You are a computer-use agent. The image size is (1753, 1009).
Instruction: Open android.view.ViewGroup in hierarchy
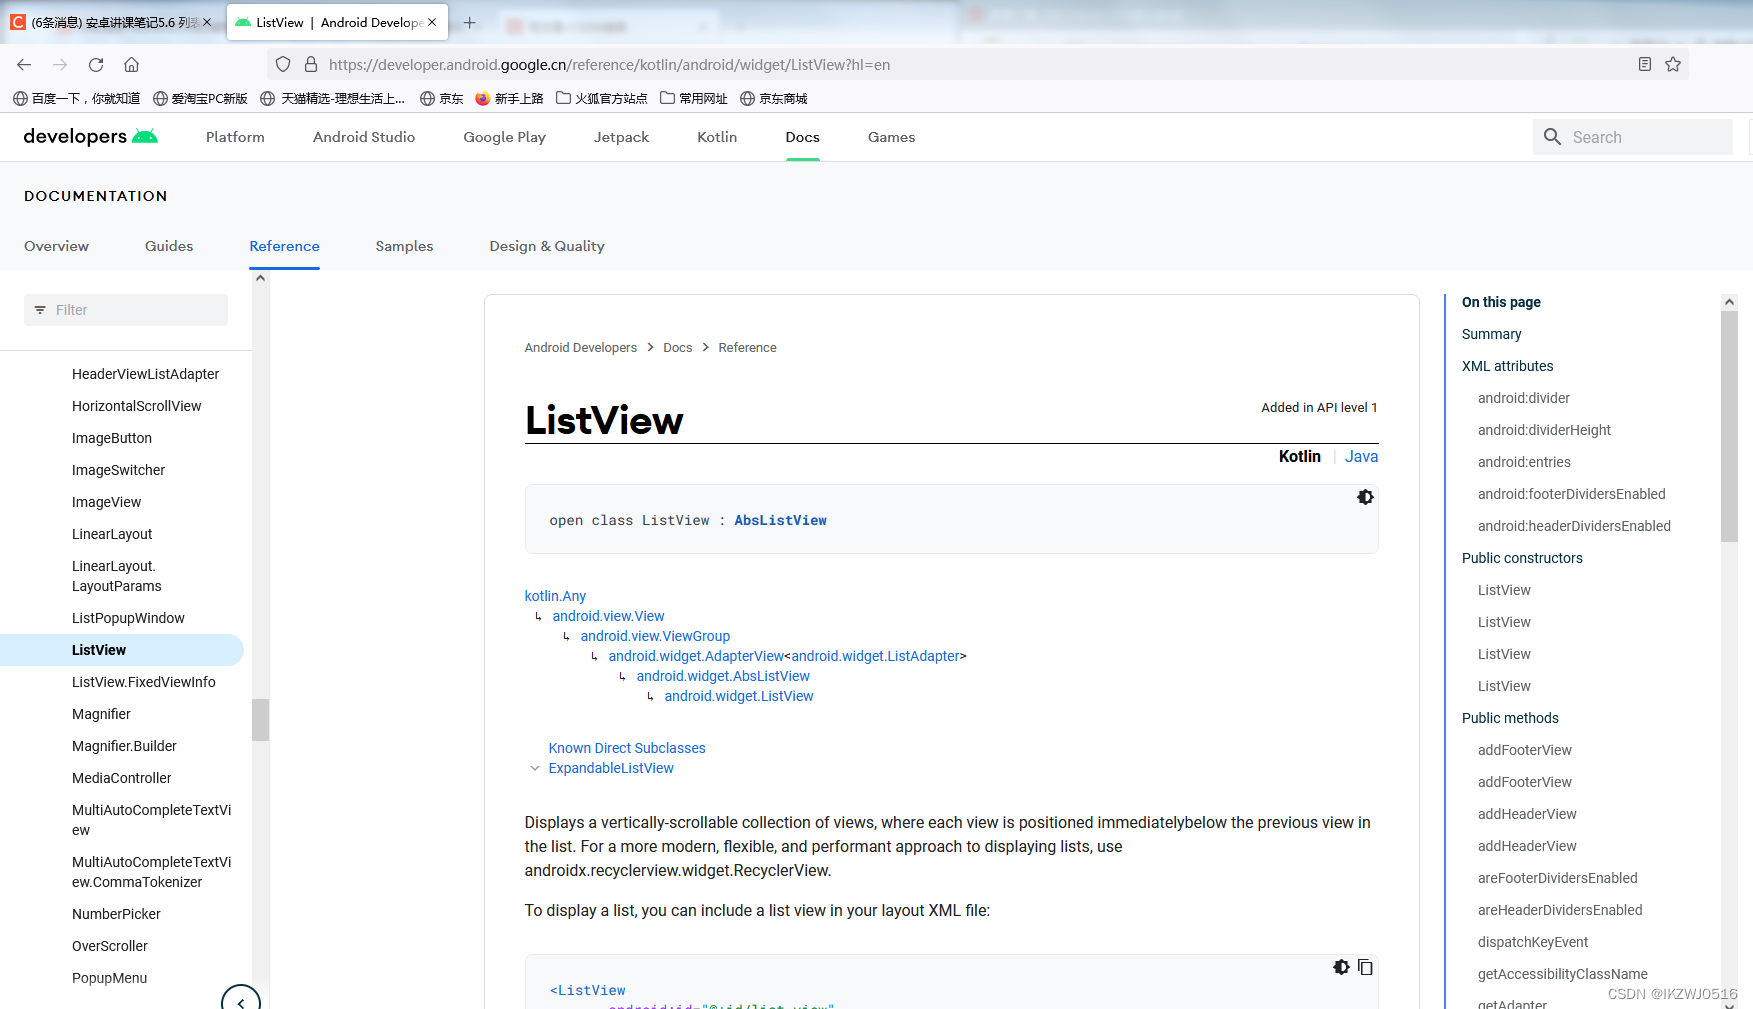[655, 636]
